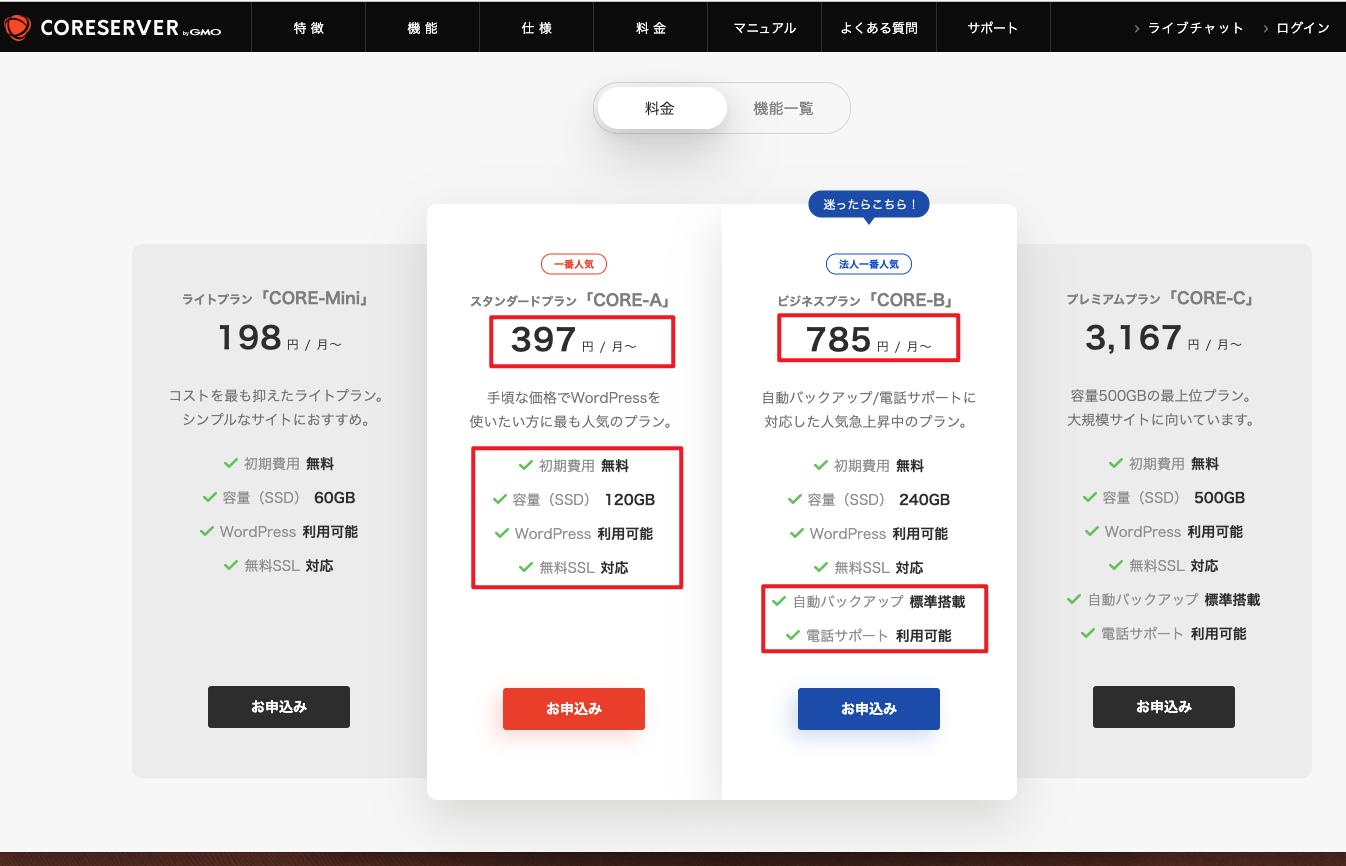1346x866 pixels.
Task: Switch the pill selector to 機能一覧
Action: tap(784, 108)
